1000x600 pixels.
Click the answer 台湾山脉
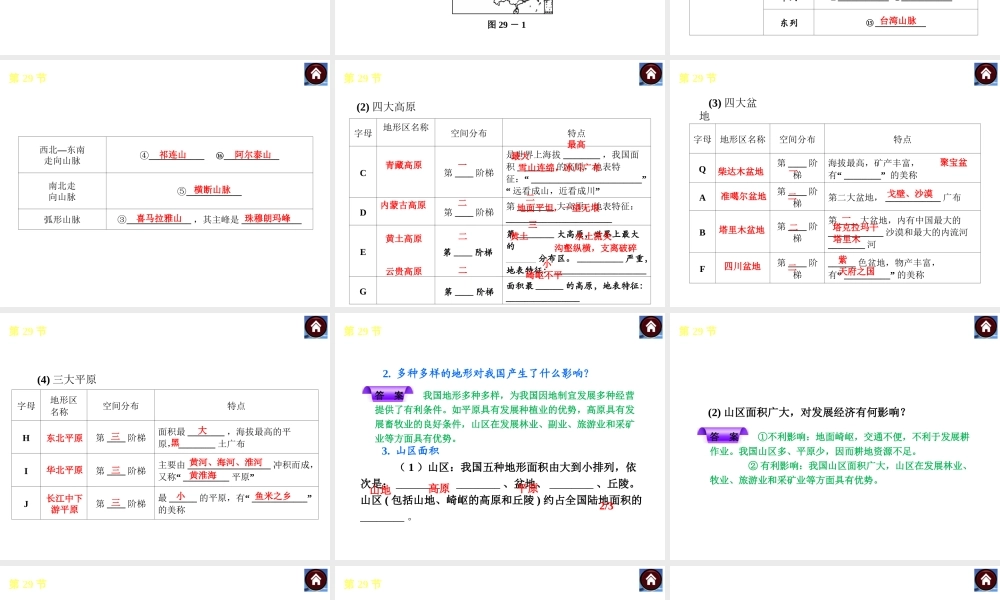pyautogui.click(x=898, y=21)
